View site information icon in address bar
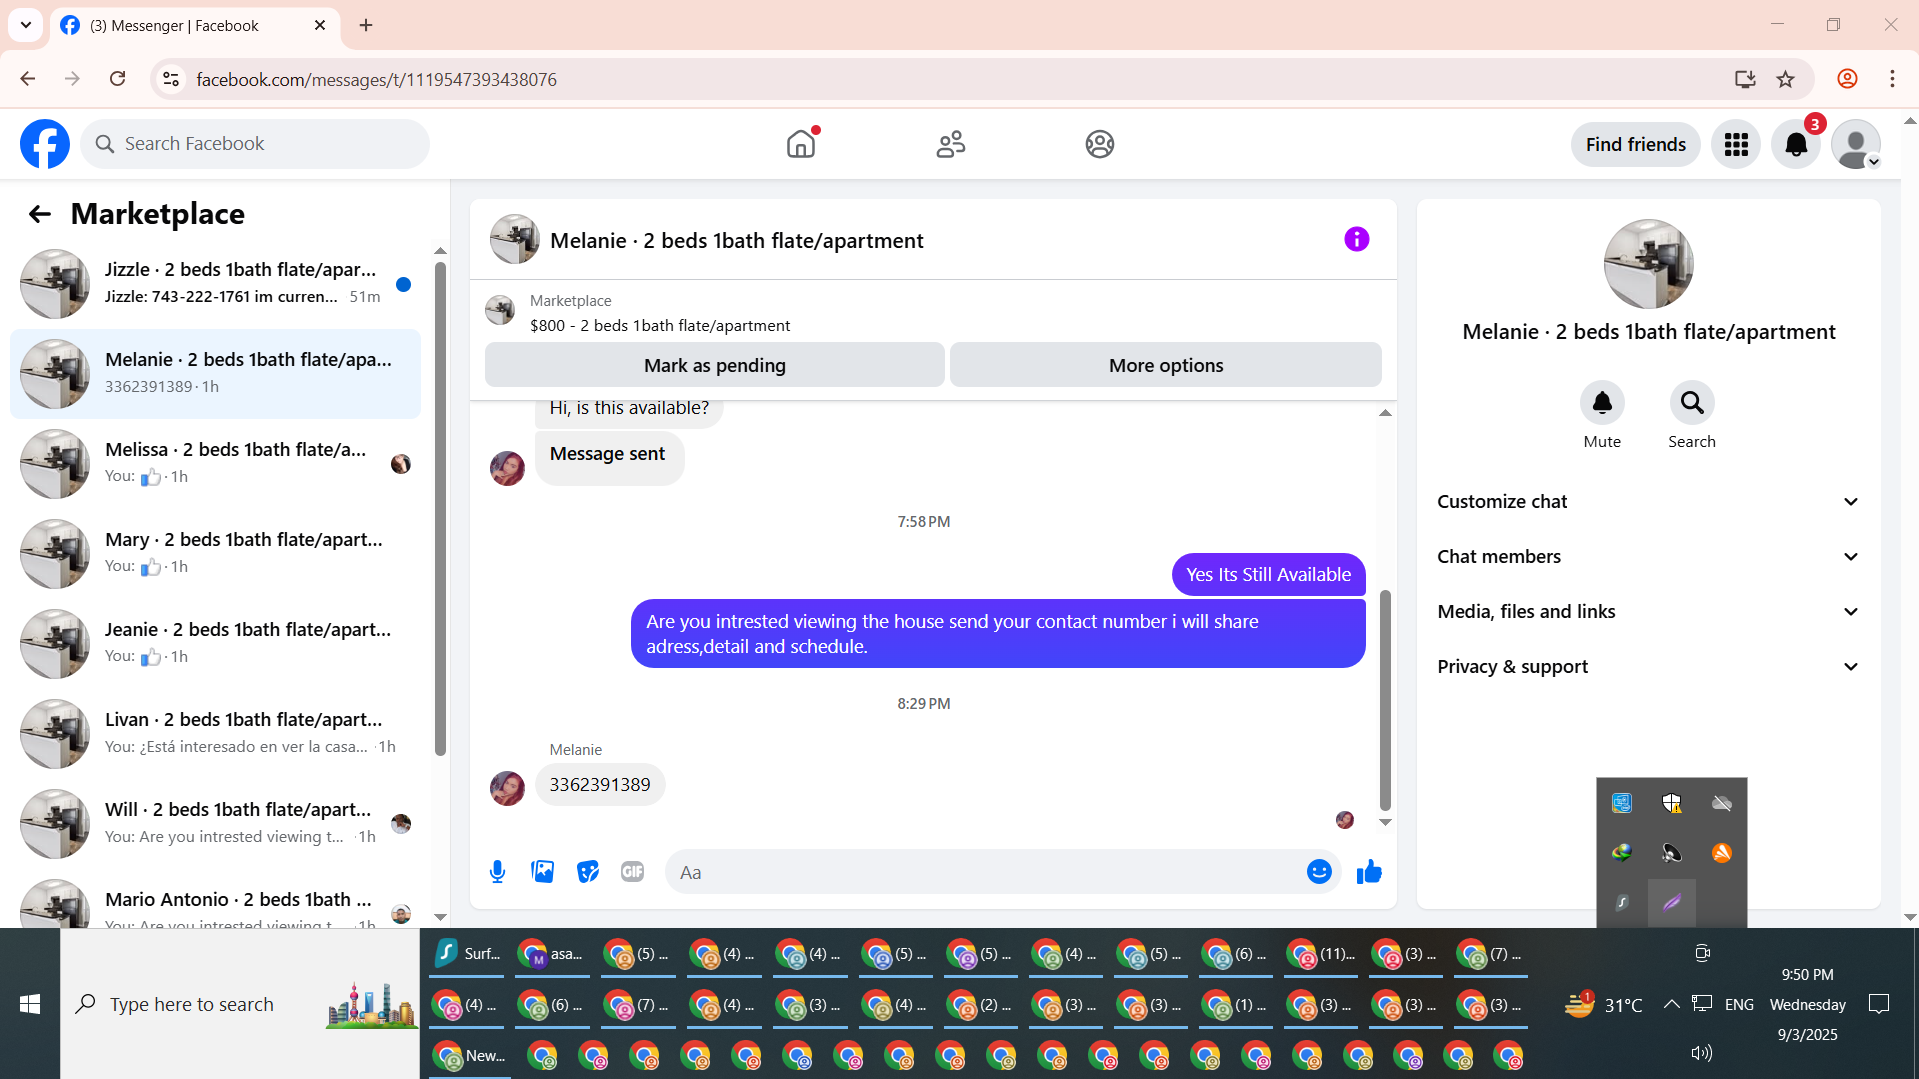 click(171, 79)
